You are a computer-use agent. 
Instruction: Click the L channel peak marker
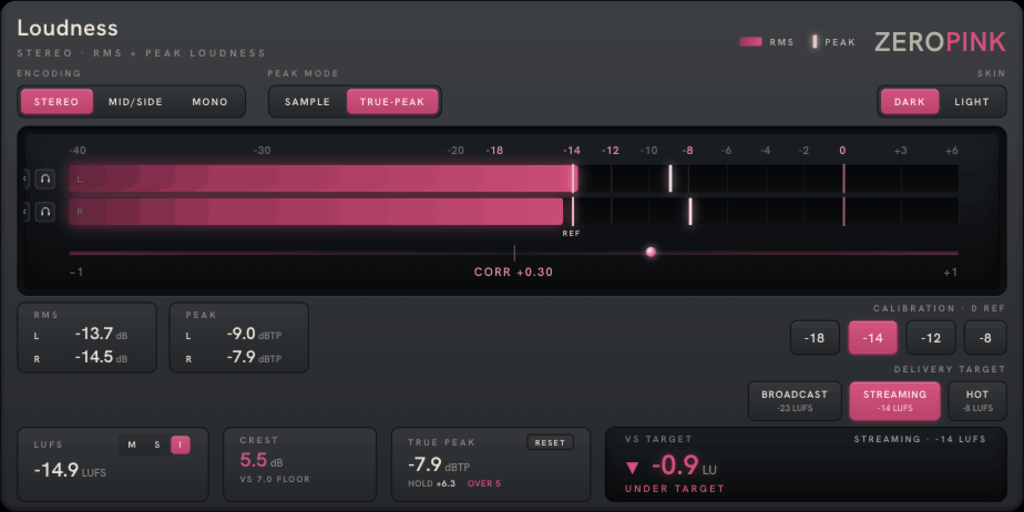pyautogui.click(x=670, y=178)
